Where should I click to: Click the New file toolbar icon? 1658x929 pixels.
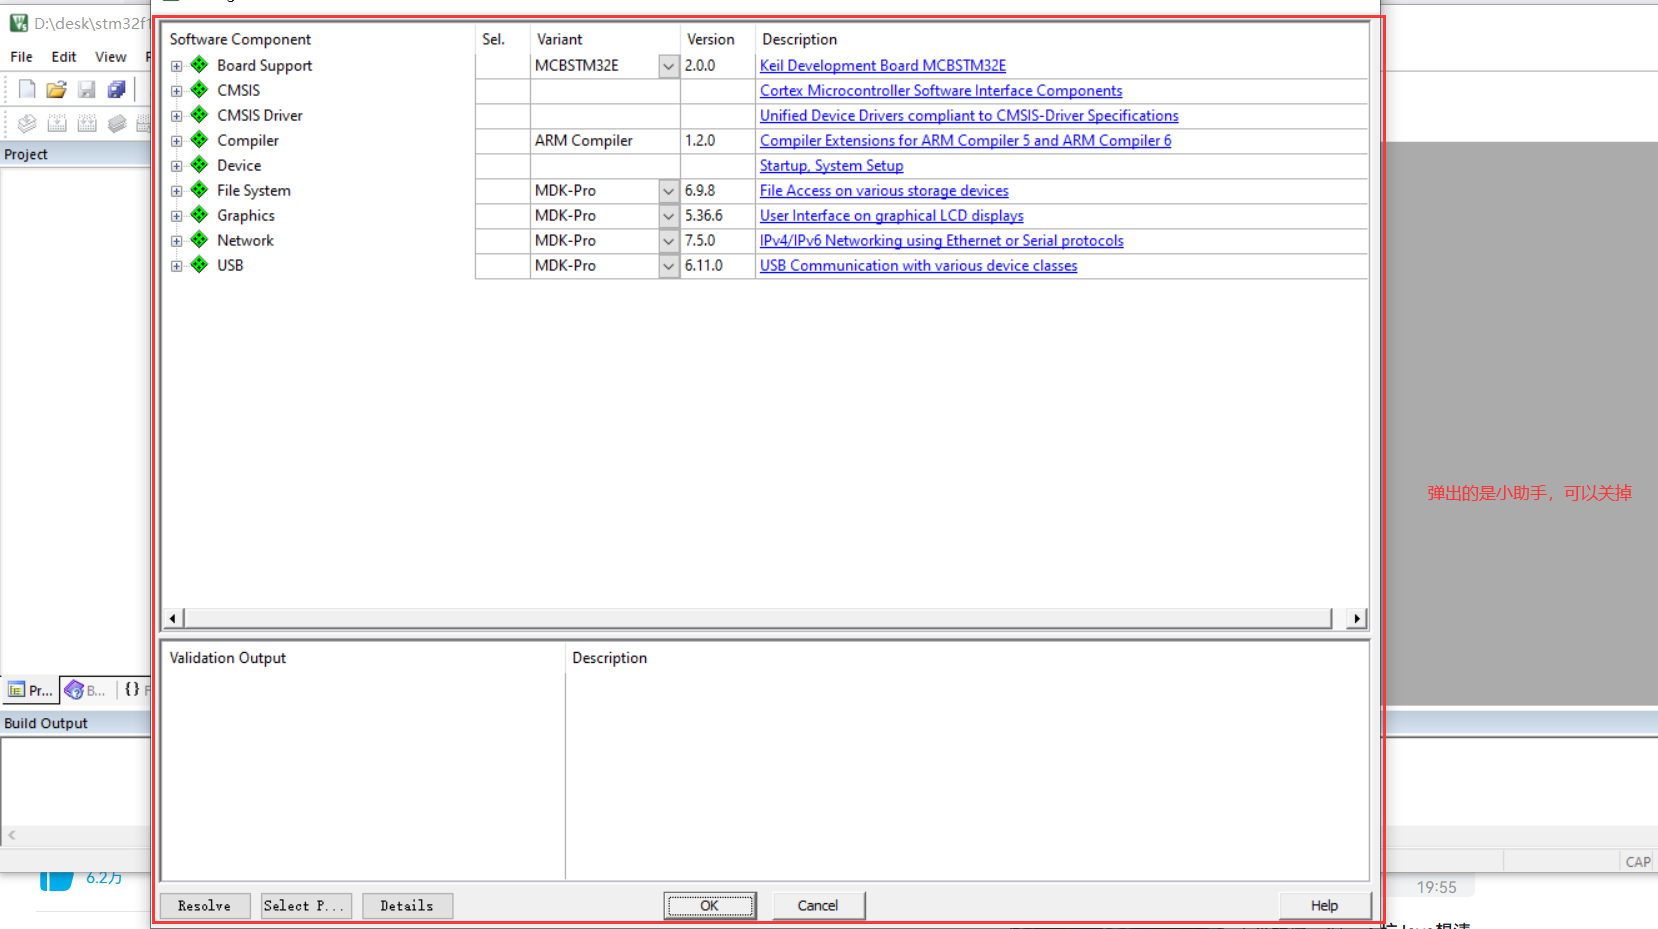pos(27,89)
